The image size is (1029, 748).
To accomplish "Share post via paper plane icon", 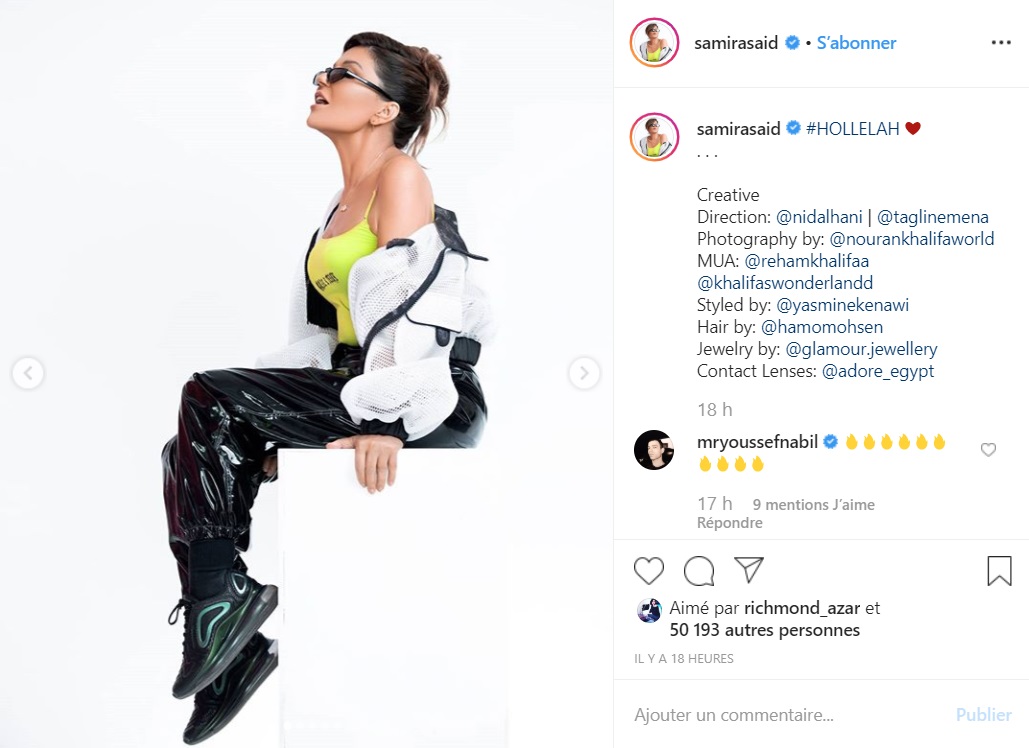I will (x=749, y=570).
